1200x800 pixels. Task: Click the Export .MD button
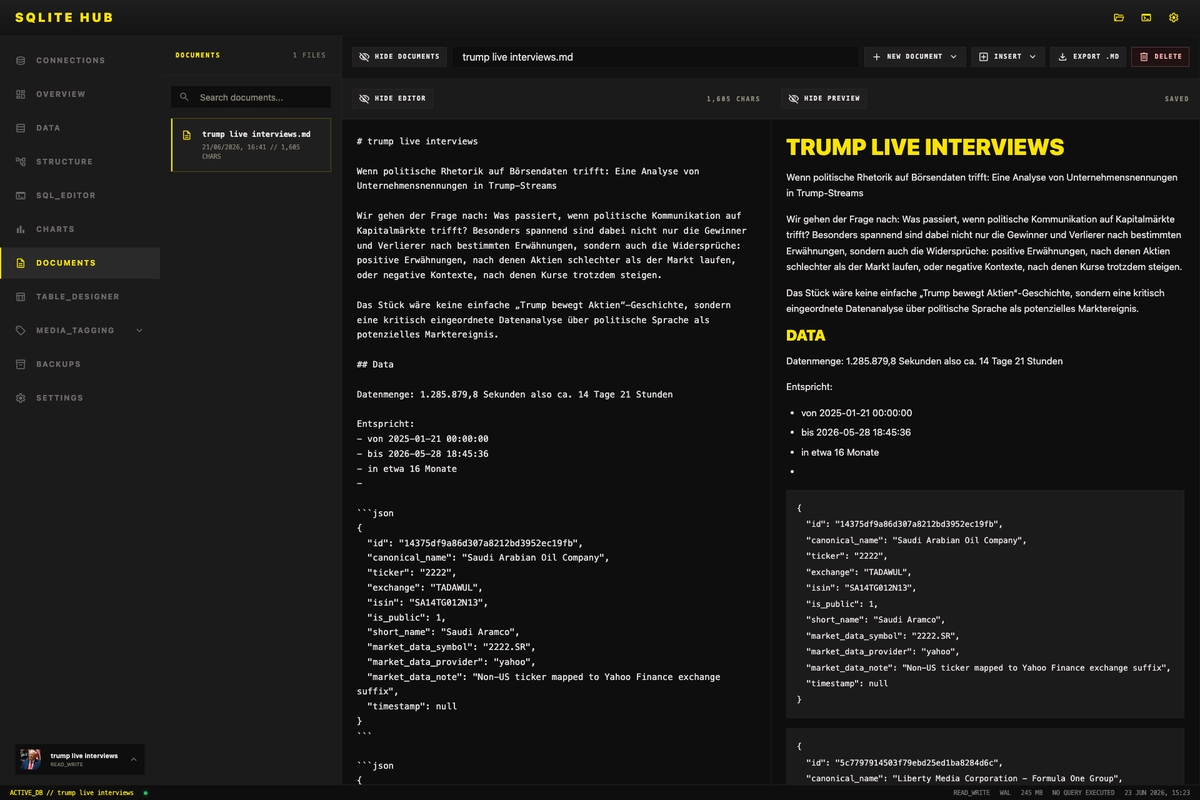point(1088,57)
